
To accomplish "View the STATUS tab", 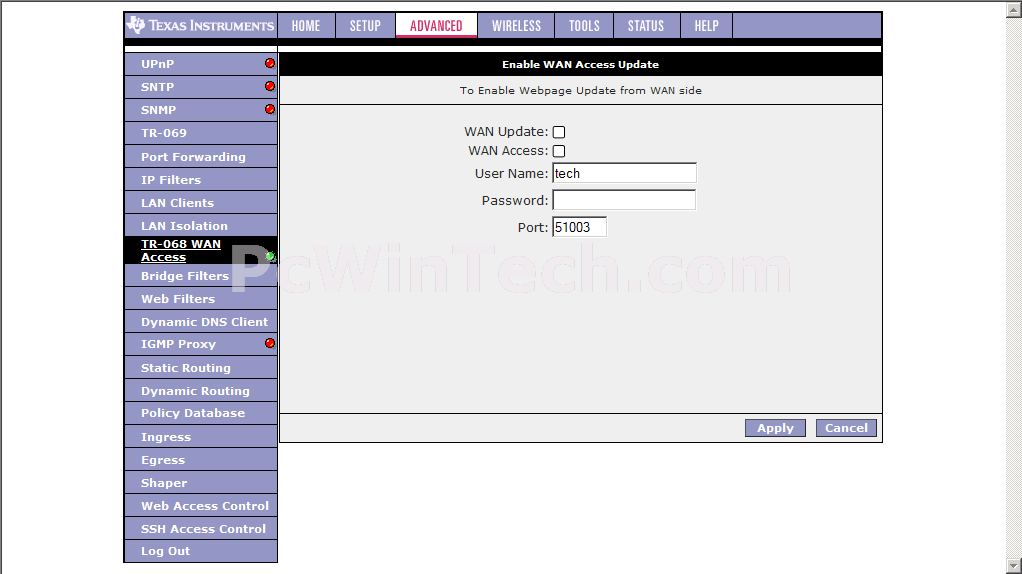I will [x=646, y=25].
